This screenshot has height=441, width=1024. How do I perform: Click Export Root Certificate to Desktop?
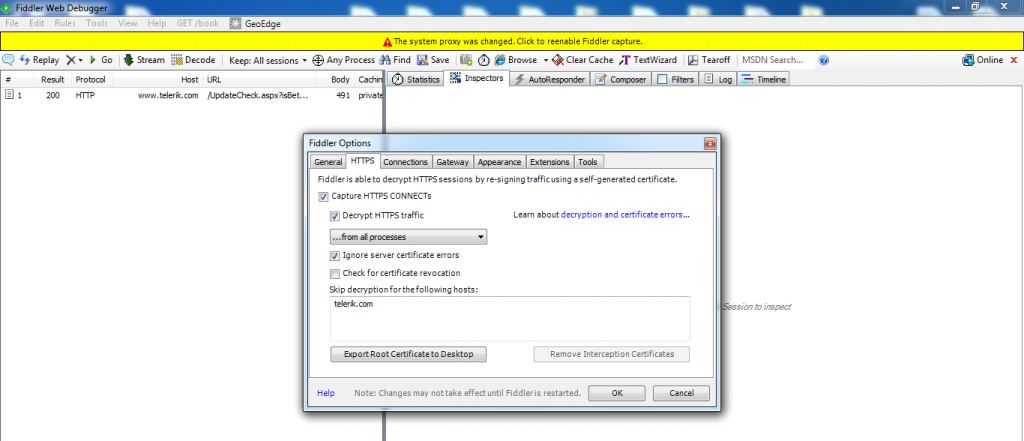click(x=409, y=354)
